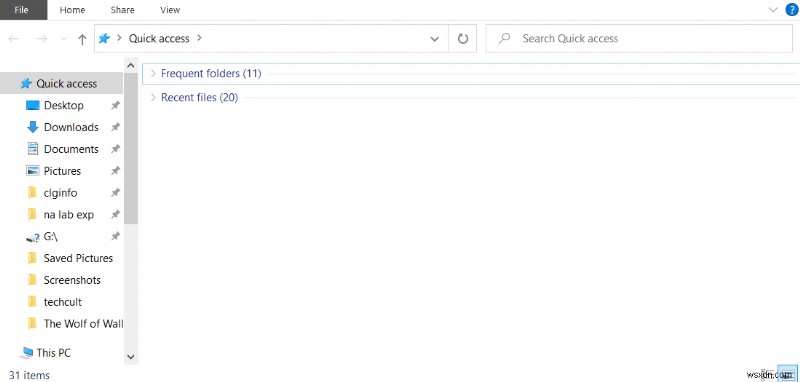Click the pin icon beside na lab exp
The width and height of the screenshot is (800, 382).
tap(116, 215)
